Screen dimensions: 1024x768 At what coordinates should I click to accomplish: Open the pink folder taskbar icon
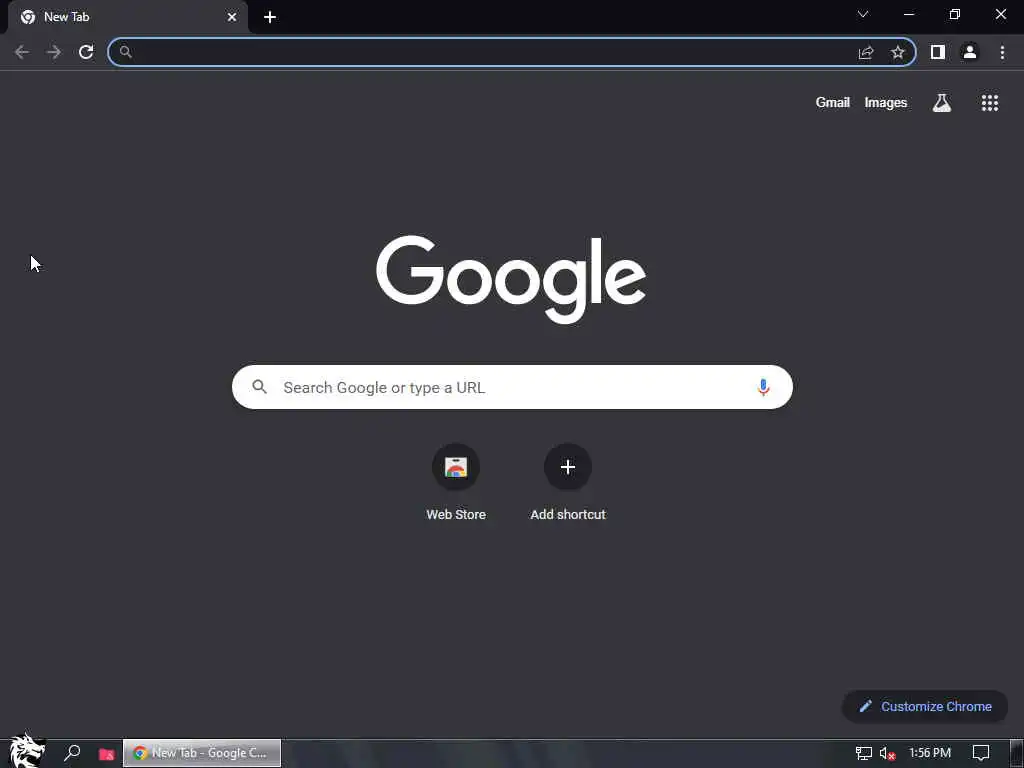pos(106,754)
